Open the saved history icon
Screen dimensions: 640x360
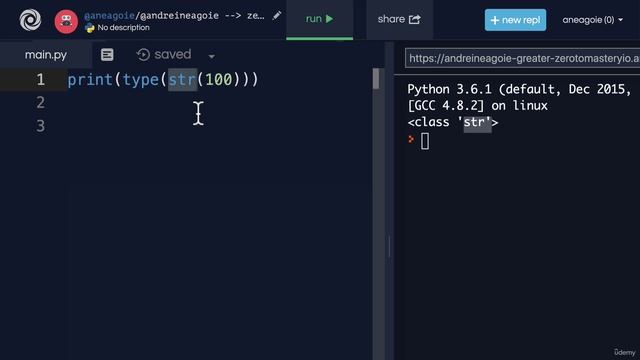pyautogui.click(x=143, y=55)
